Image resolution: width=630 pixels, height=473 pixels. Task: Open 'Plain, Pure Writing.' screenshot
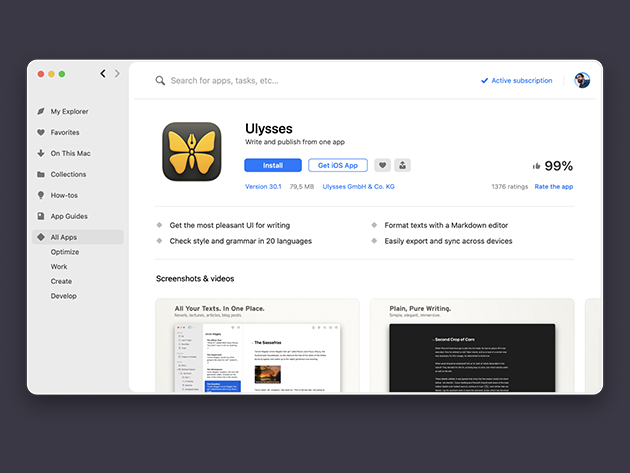point(472,345)
